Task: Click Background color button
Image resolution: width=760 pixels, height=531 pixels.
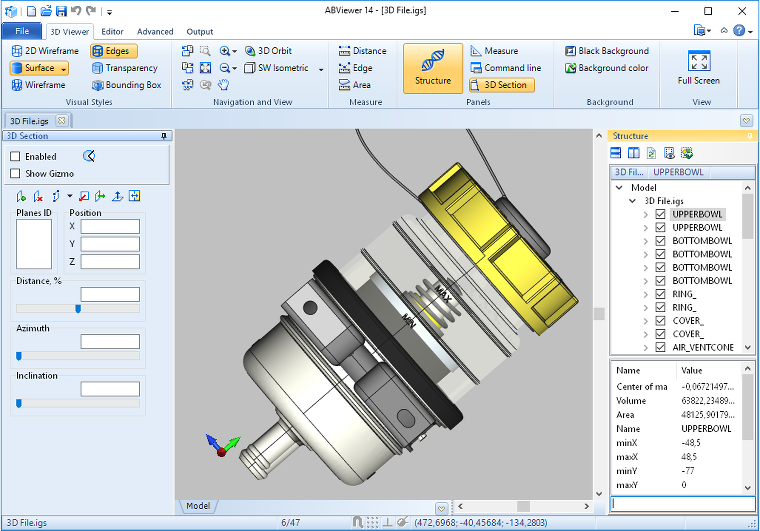Action: tap(607, 68)
